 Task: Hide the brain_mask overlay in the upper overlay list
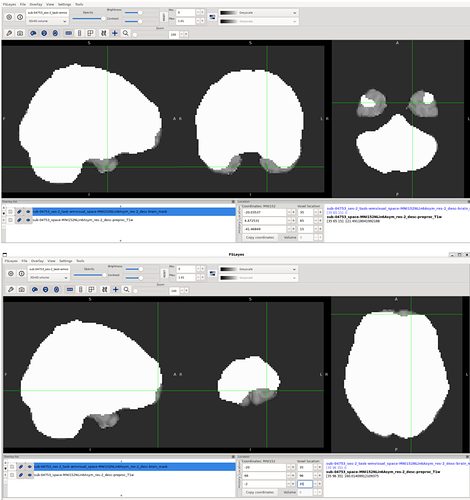coord(28,212)
